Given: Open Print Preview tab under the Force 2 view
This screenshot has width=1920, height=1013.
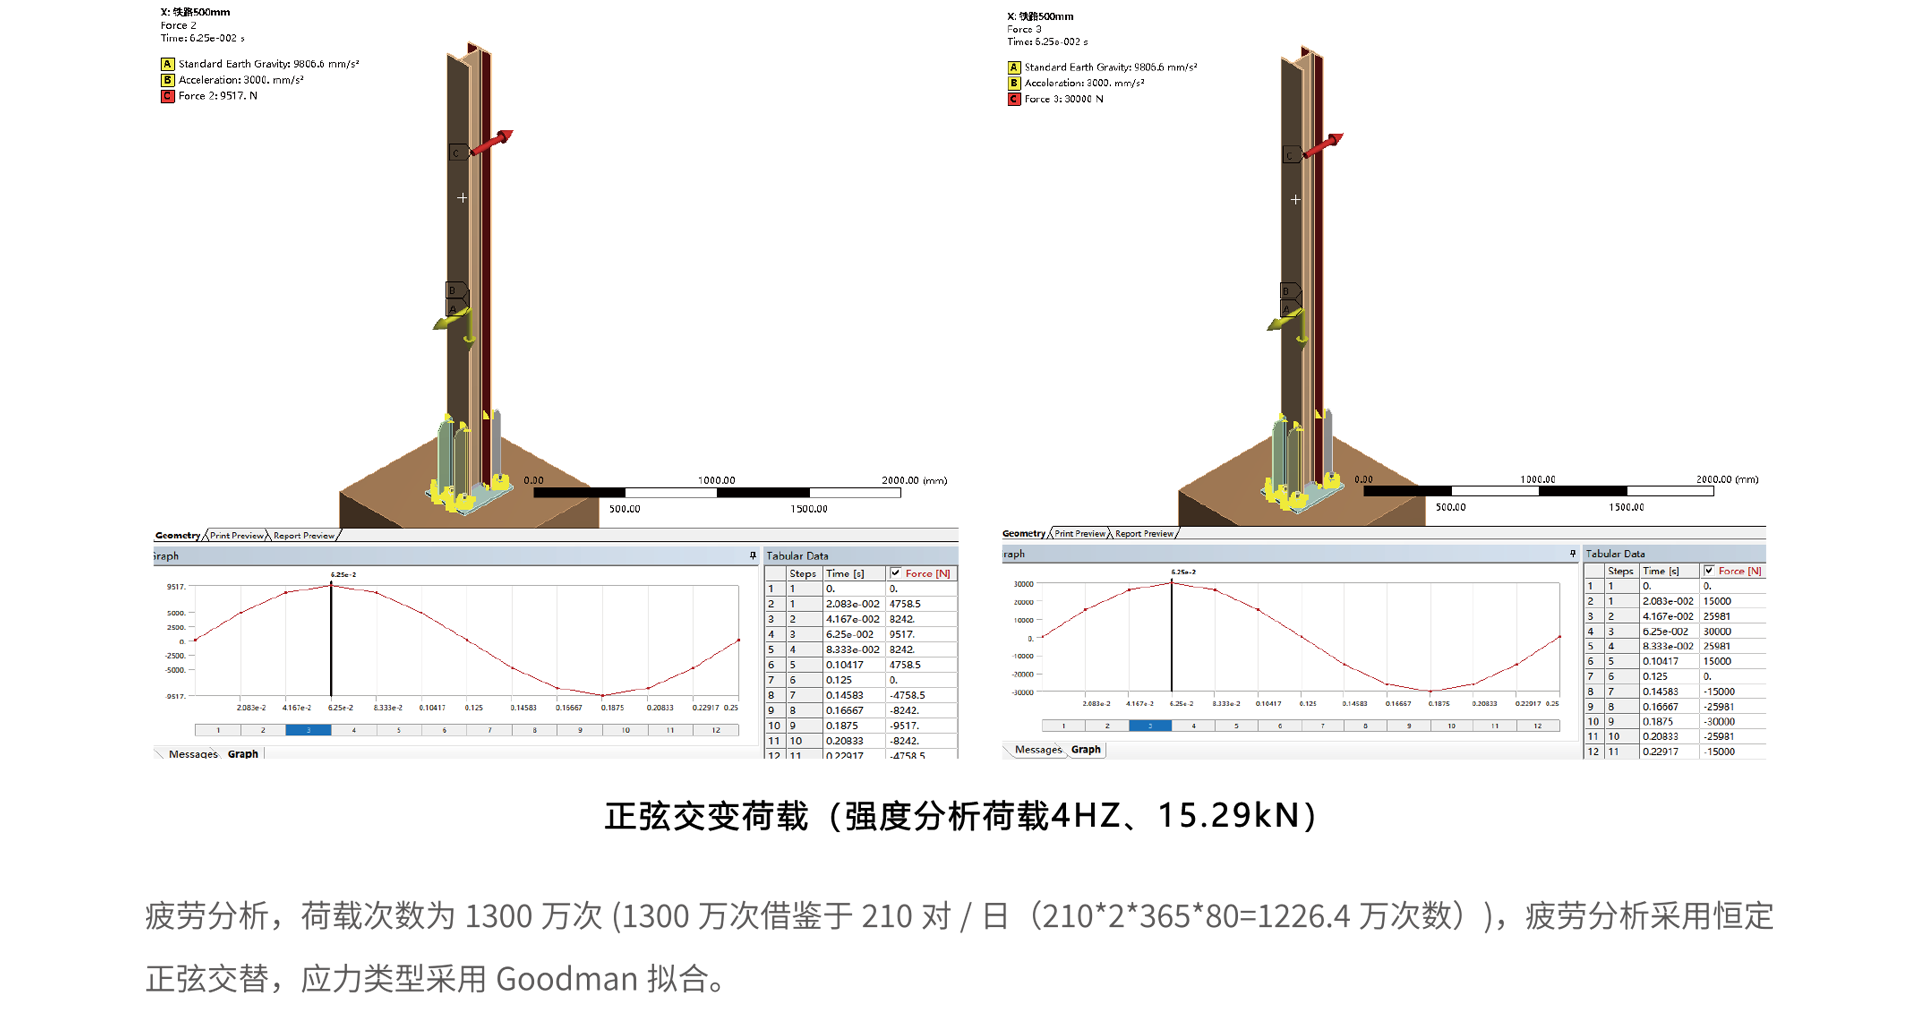Looking at the screenshot, I should coord(237,536).
